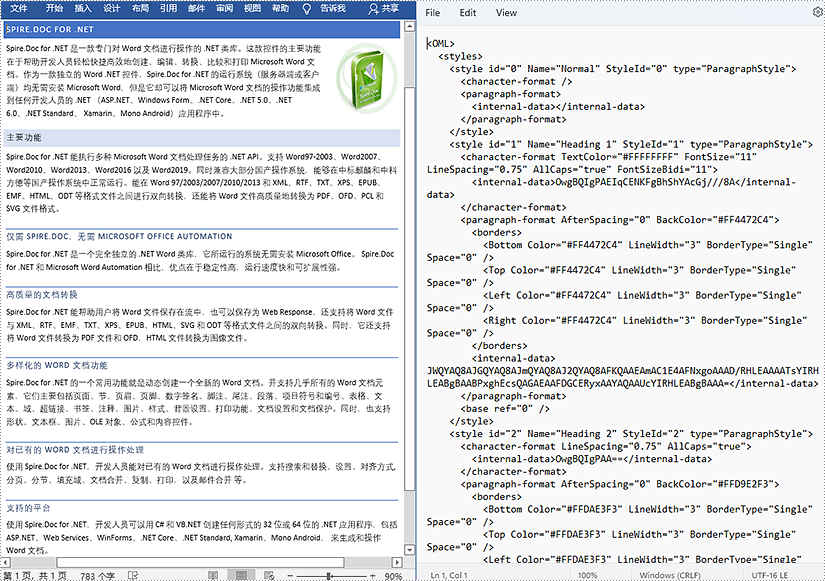The image size is (825, 581).
Task: Open the 插入 ribbon tab
Action: coord(83,8)
